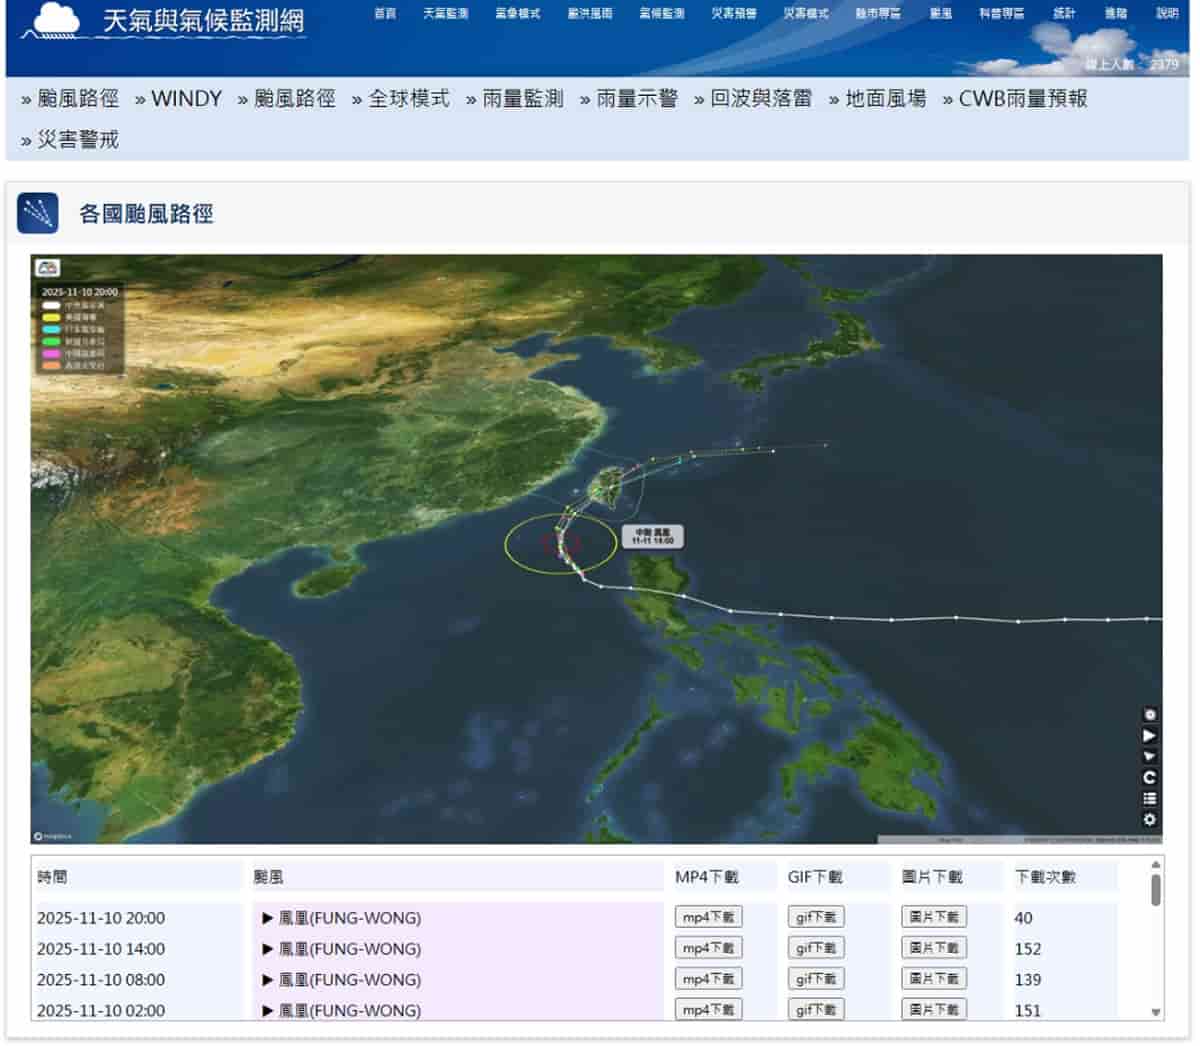The height and width of the screenshot is (1046, 1200).
Task: Click the cloud logo in the site header
Action: pos(55,20)
